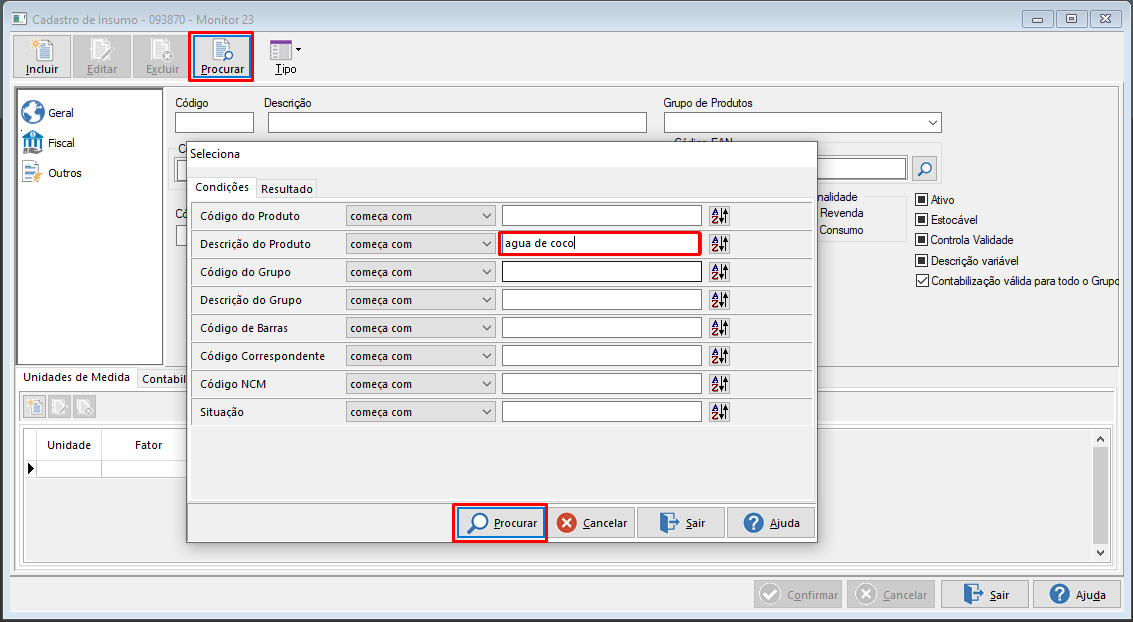The image size is (1133, 622).
Task: Click the Código Correspondente value field
Action: (x=602, y=356)
